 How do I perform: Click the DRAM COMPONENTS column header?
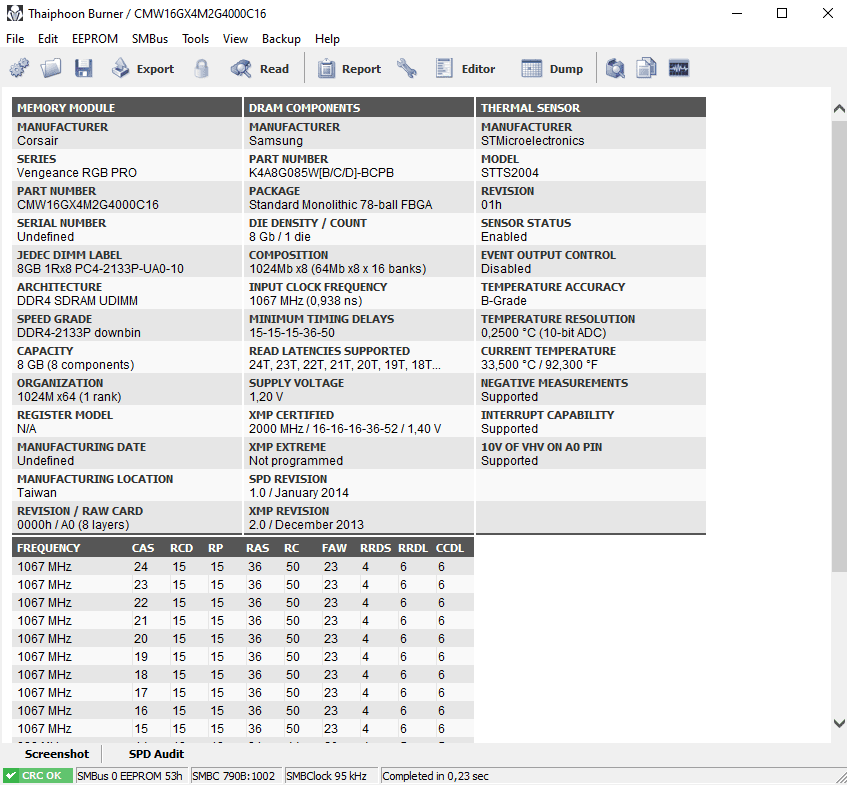(359, 108)
